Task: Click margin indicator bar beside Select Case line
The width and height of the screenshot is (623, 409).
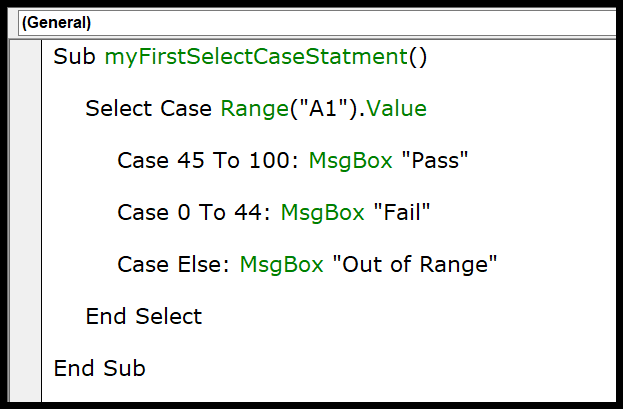Action: 25,109
